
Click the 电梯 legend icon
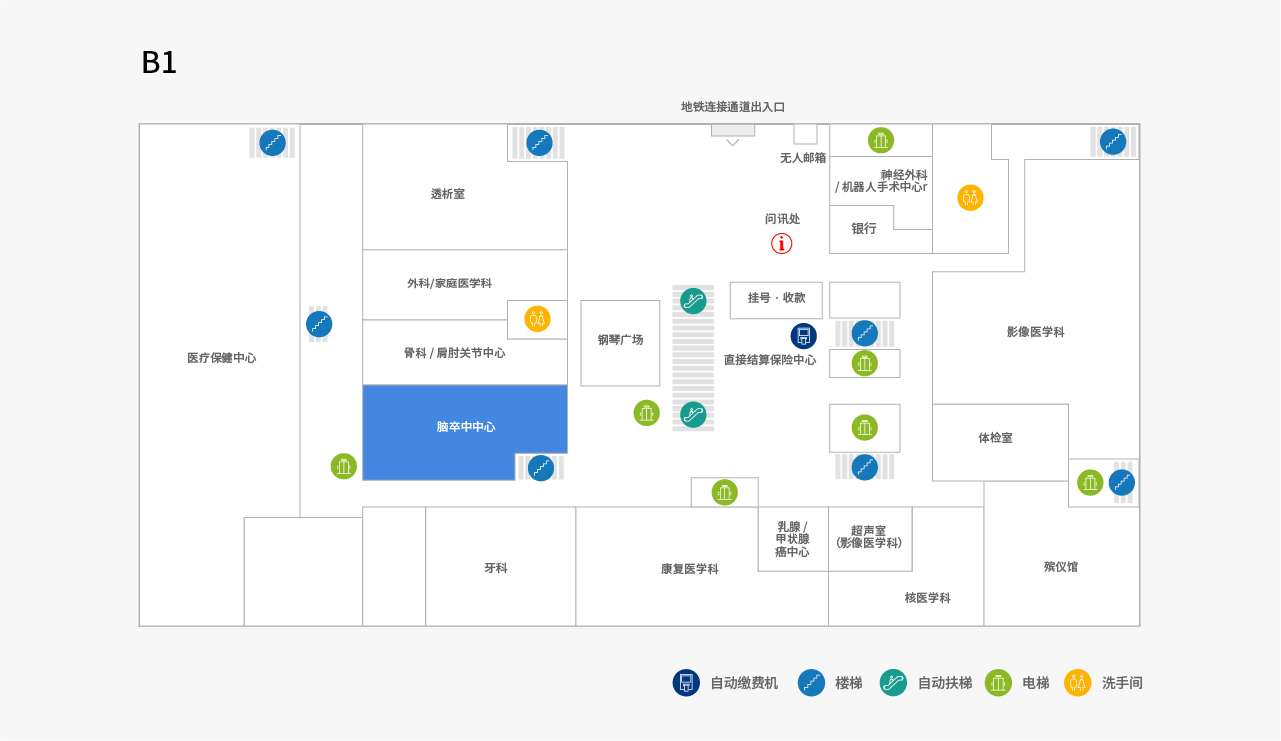point(998,683)
